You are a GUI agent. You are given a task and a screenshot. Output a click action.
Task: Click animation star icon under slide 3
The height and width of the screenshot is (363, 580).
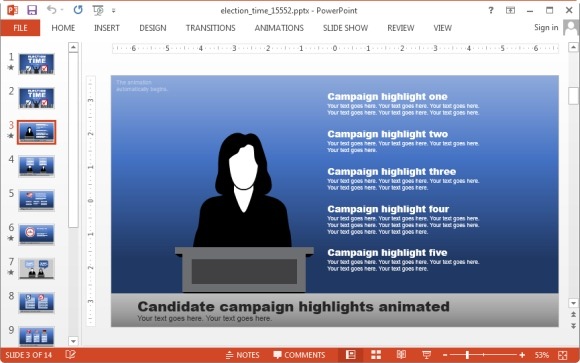(11, 136)
